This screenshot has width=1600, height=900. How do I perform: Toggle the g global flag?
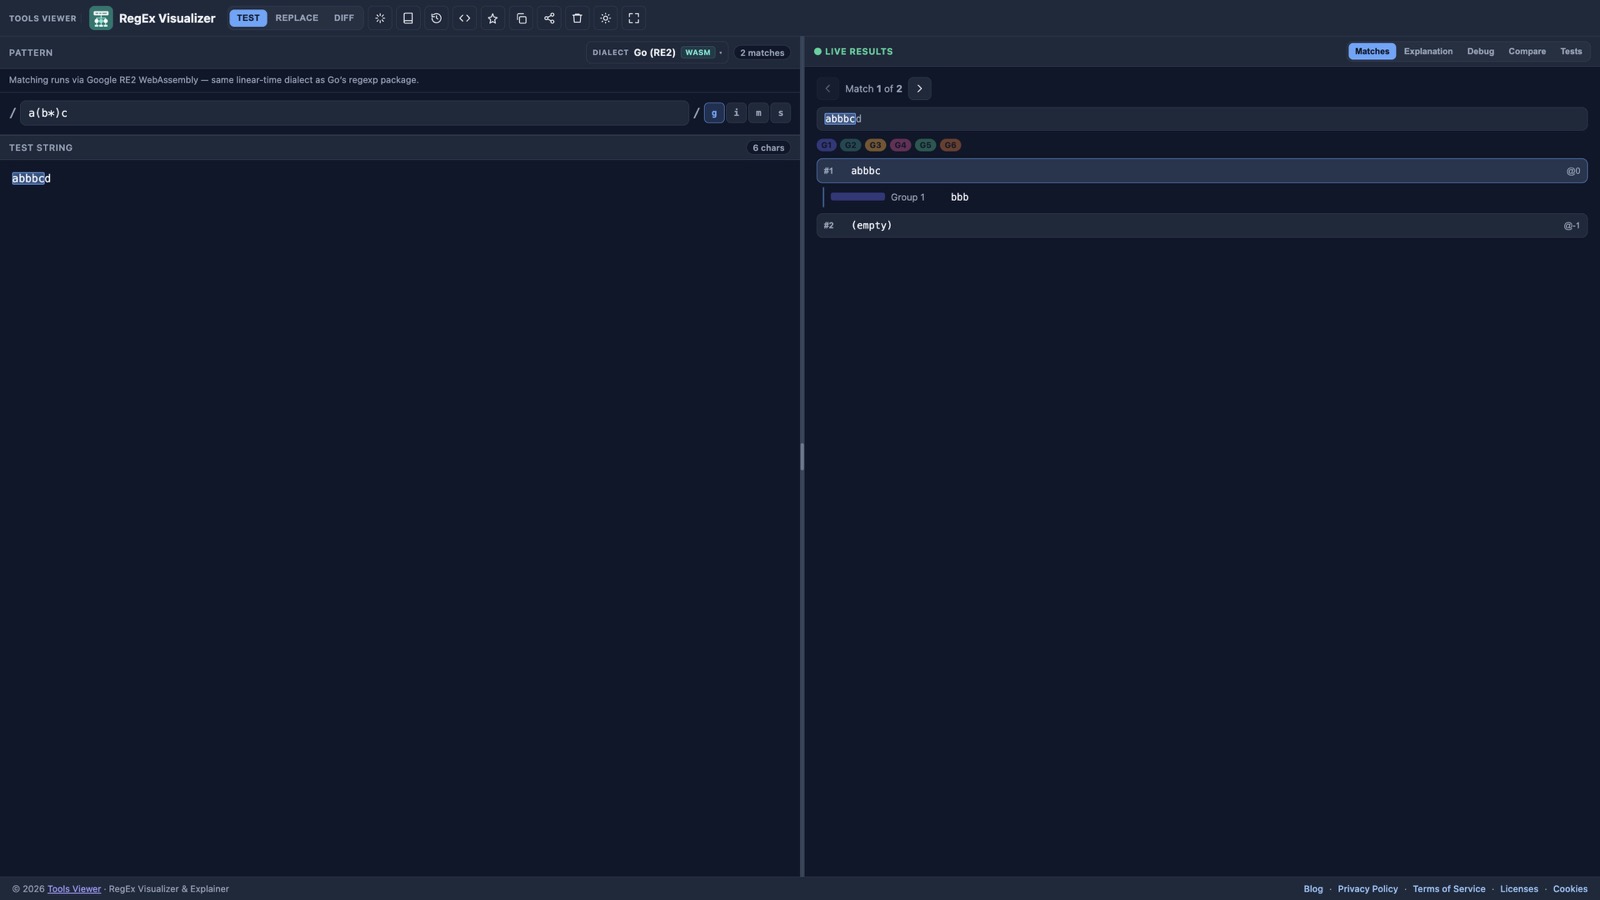tap(714, 113)
